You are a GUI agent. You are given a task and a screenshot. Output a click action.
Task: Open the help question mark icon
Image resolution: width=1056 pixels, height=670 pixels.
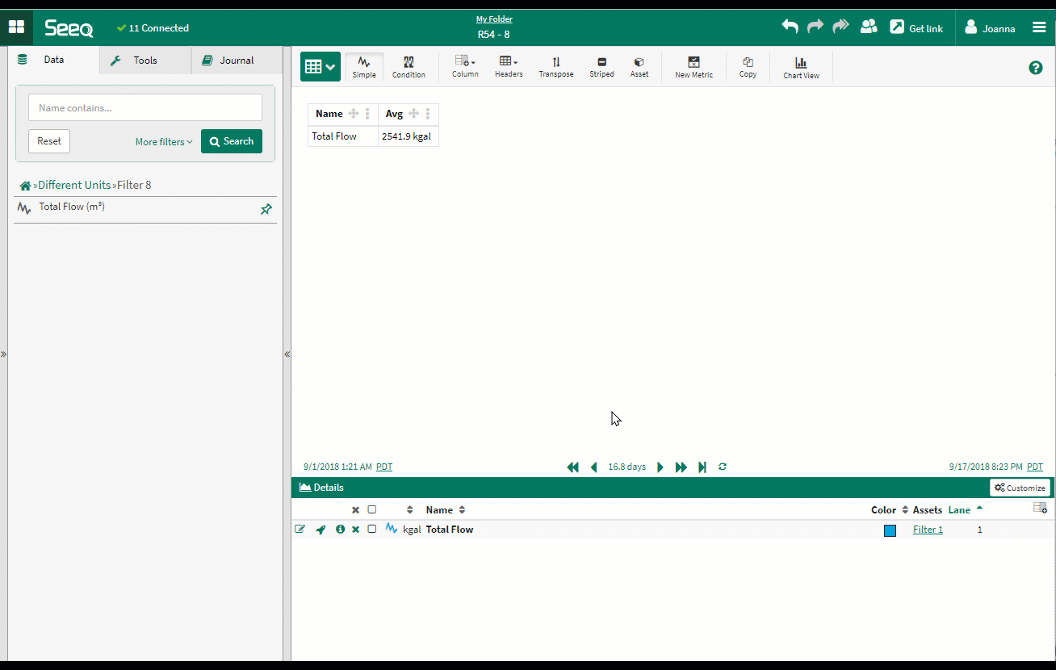click(x=1036, y=68)
